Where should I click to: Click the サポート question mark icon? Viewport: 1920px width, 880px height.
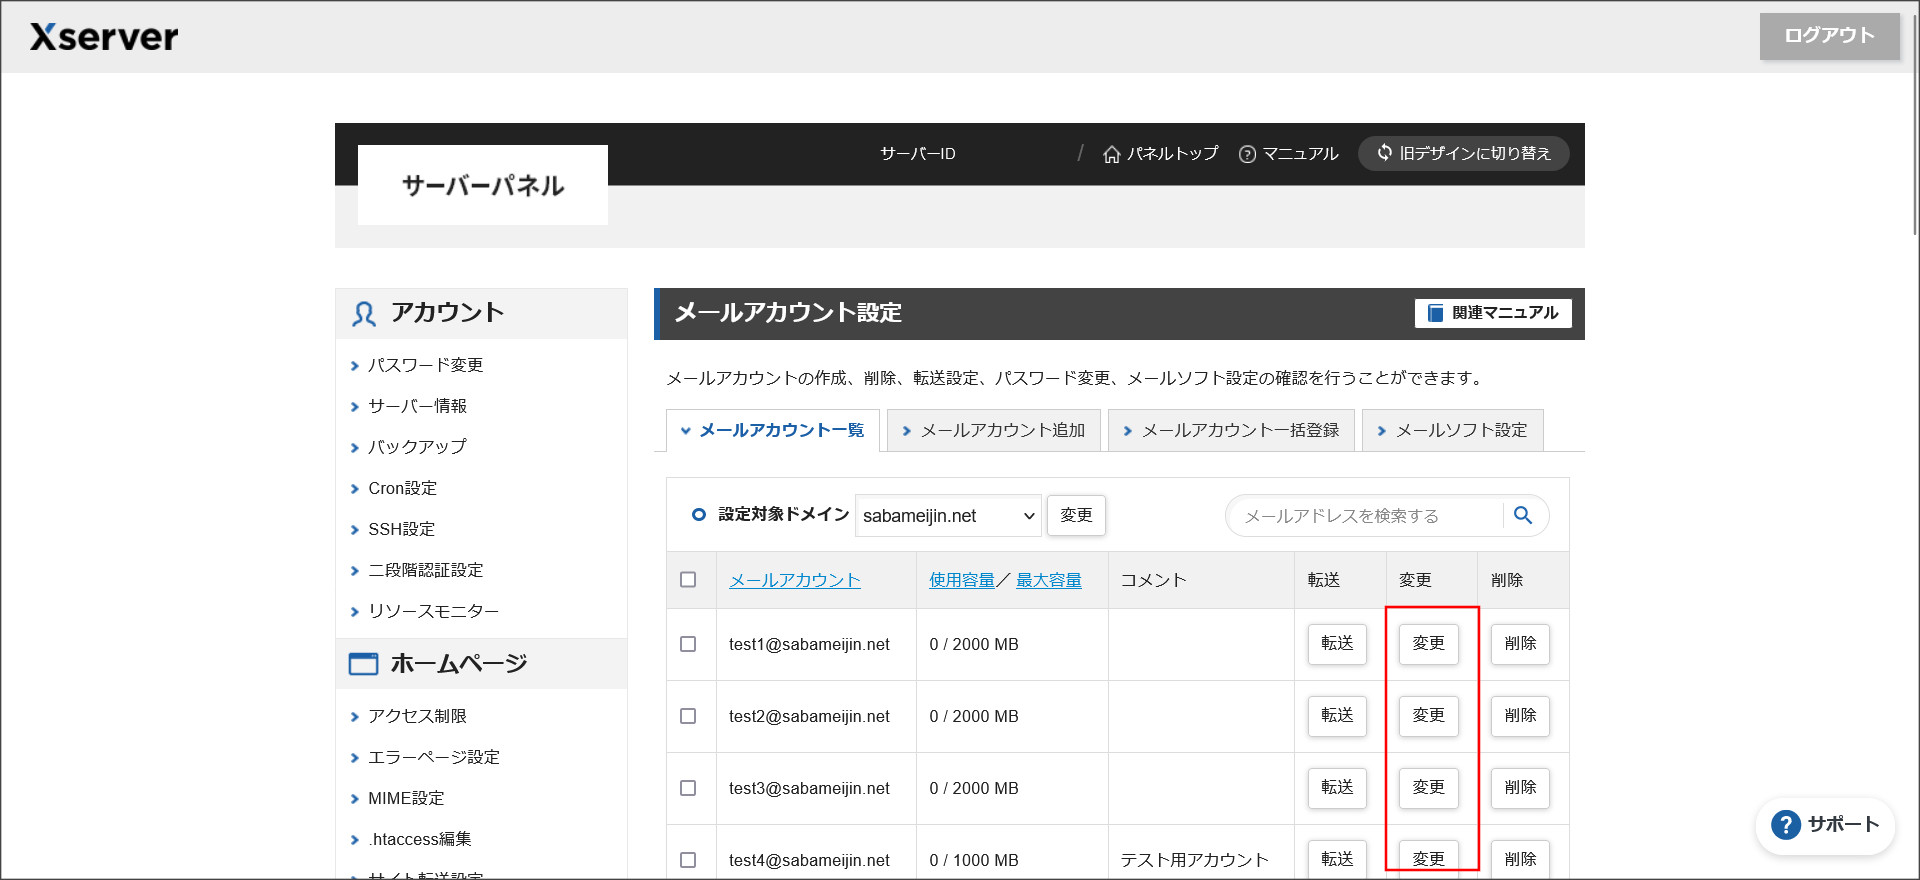coord(1785,825)
